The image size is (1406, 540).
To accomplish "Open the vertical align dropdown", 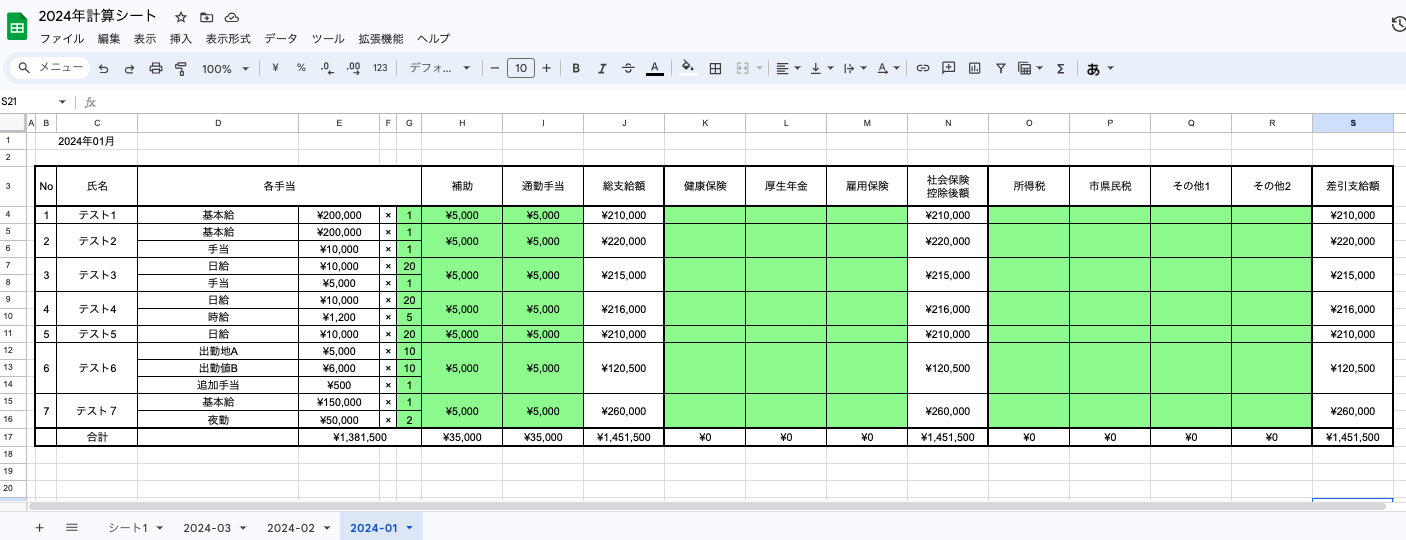I will point(822,69).
